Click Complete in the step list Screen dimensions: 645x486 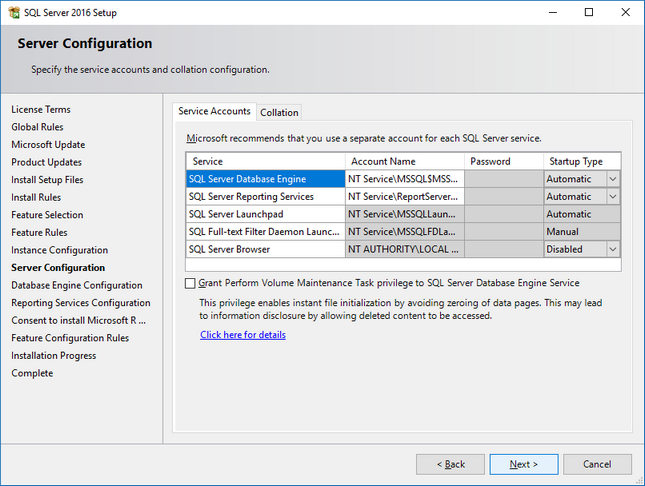point(32,373)
